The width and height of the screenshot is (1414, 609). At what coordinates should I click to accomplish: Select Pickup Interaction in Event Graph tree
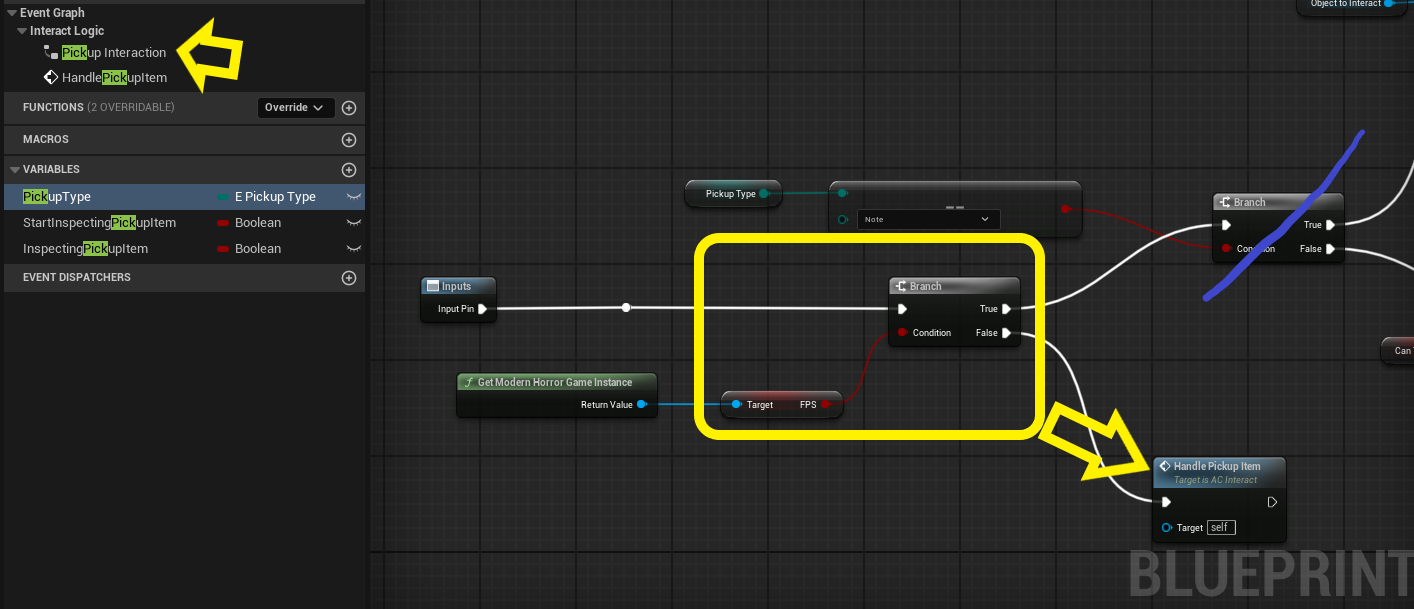click(x=113, y=53)
